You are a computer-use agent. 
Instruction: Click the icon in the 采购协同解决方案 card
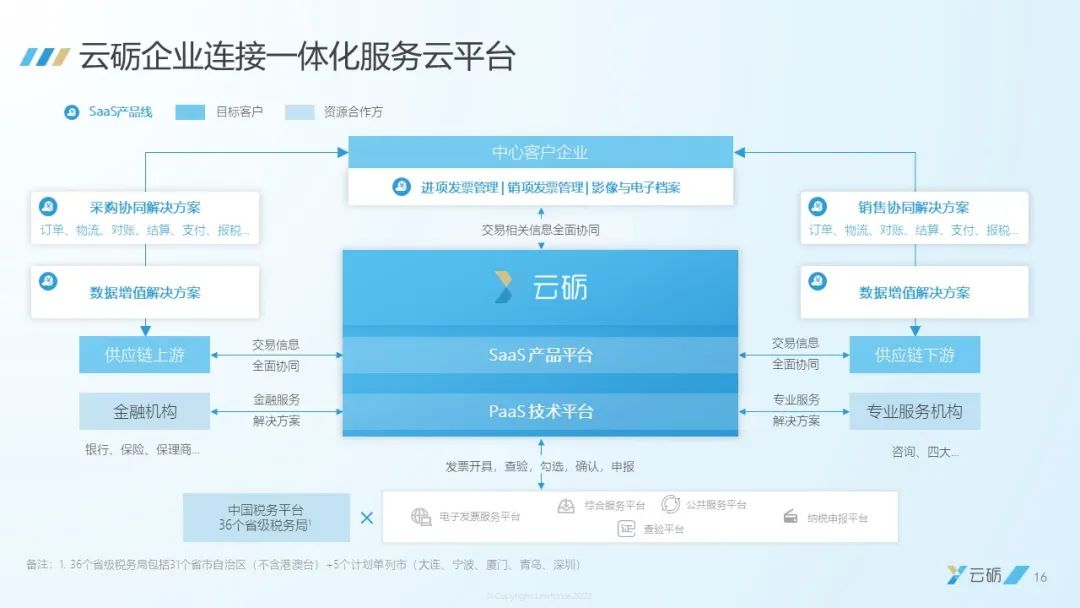[48, 206]
